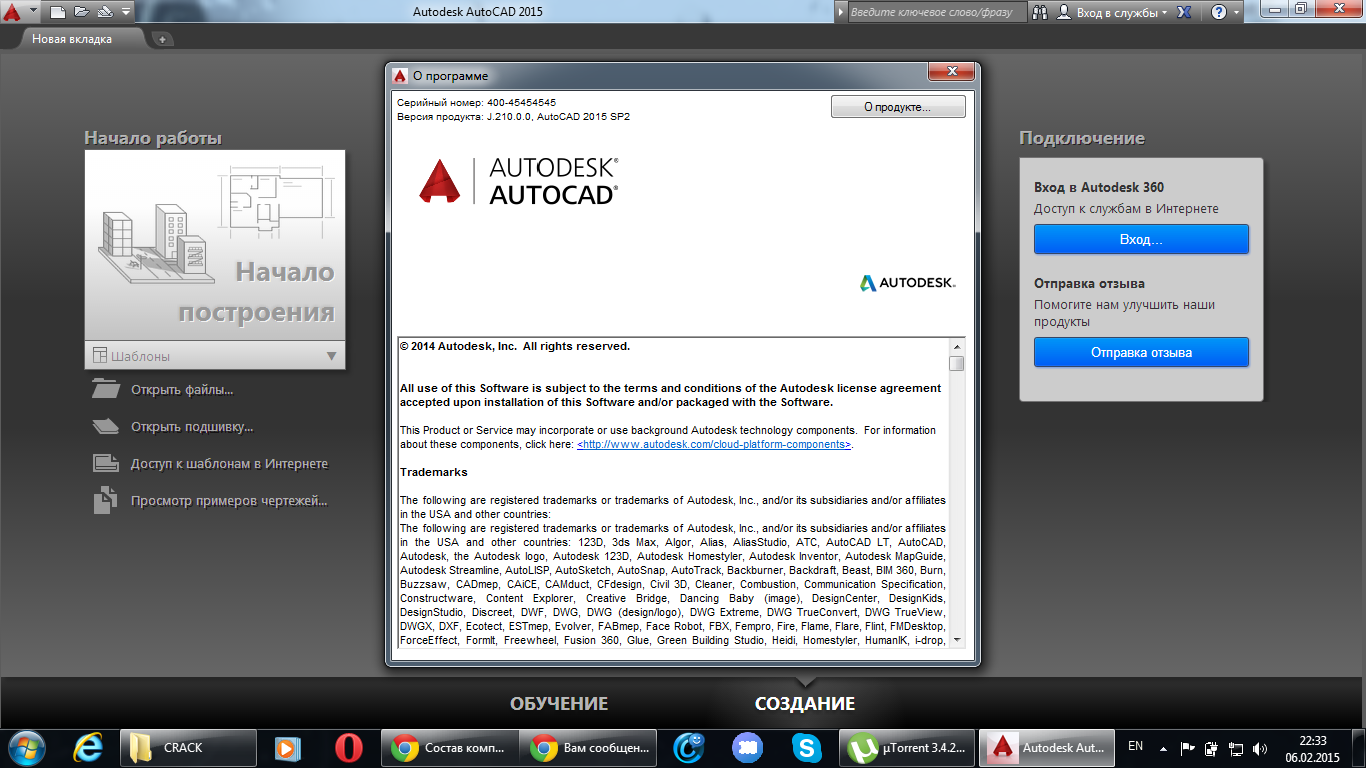
Task: Click the network tray icon
Action: [1236, 747]
